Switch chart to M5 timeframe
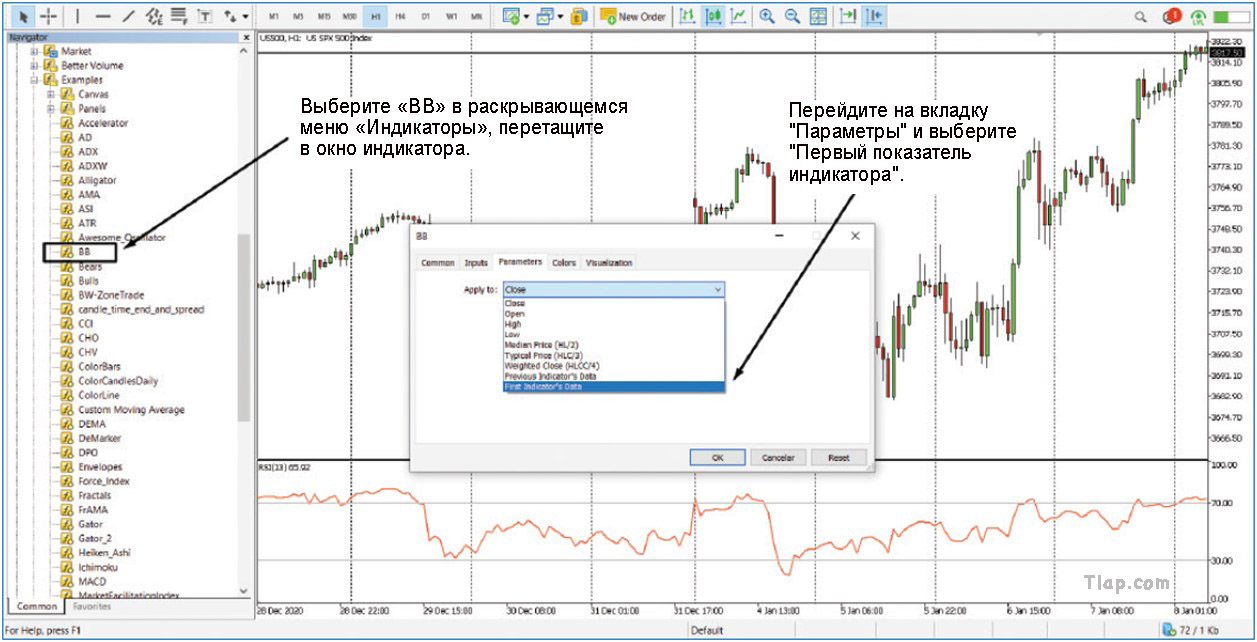This screenshot has width=1257, height=642. 298,17
